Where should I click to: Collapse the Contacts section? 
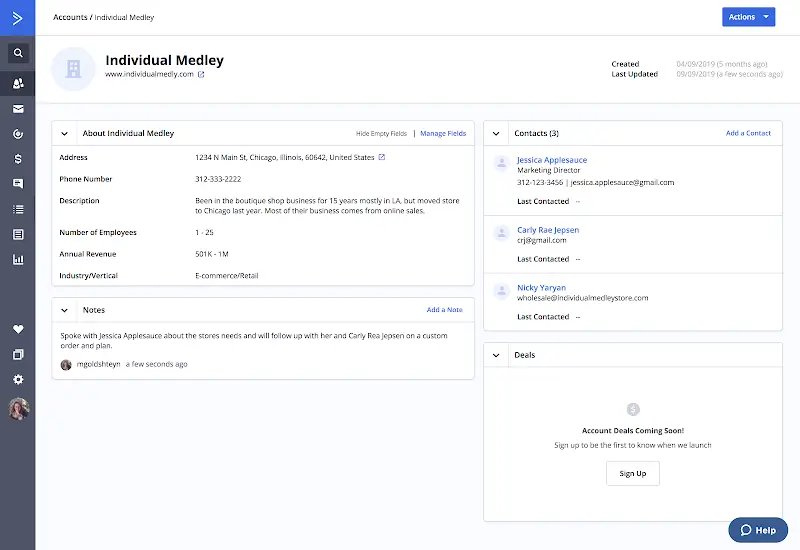point(497,133)
